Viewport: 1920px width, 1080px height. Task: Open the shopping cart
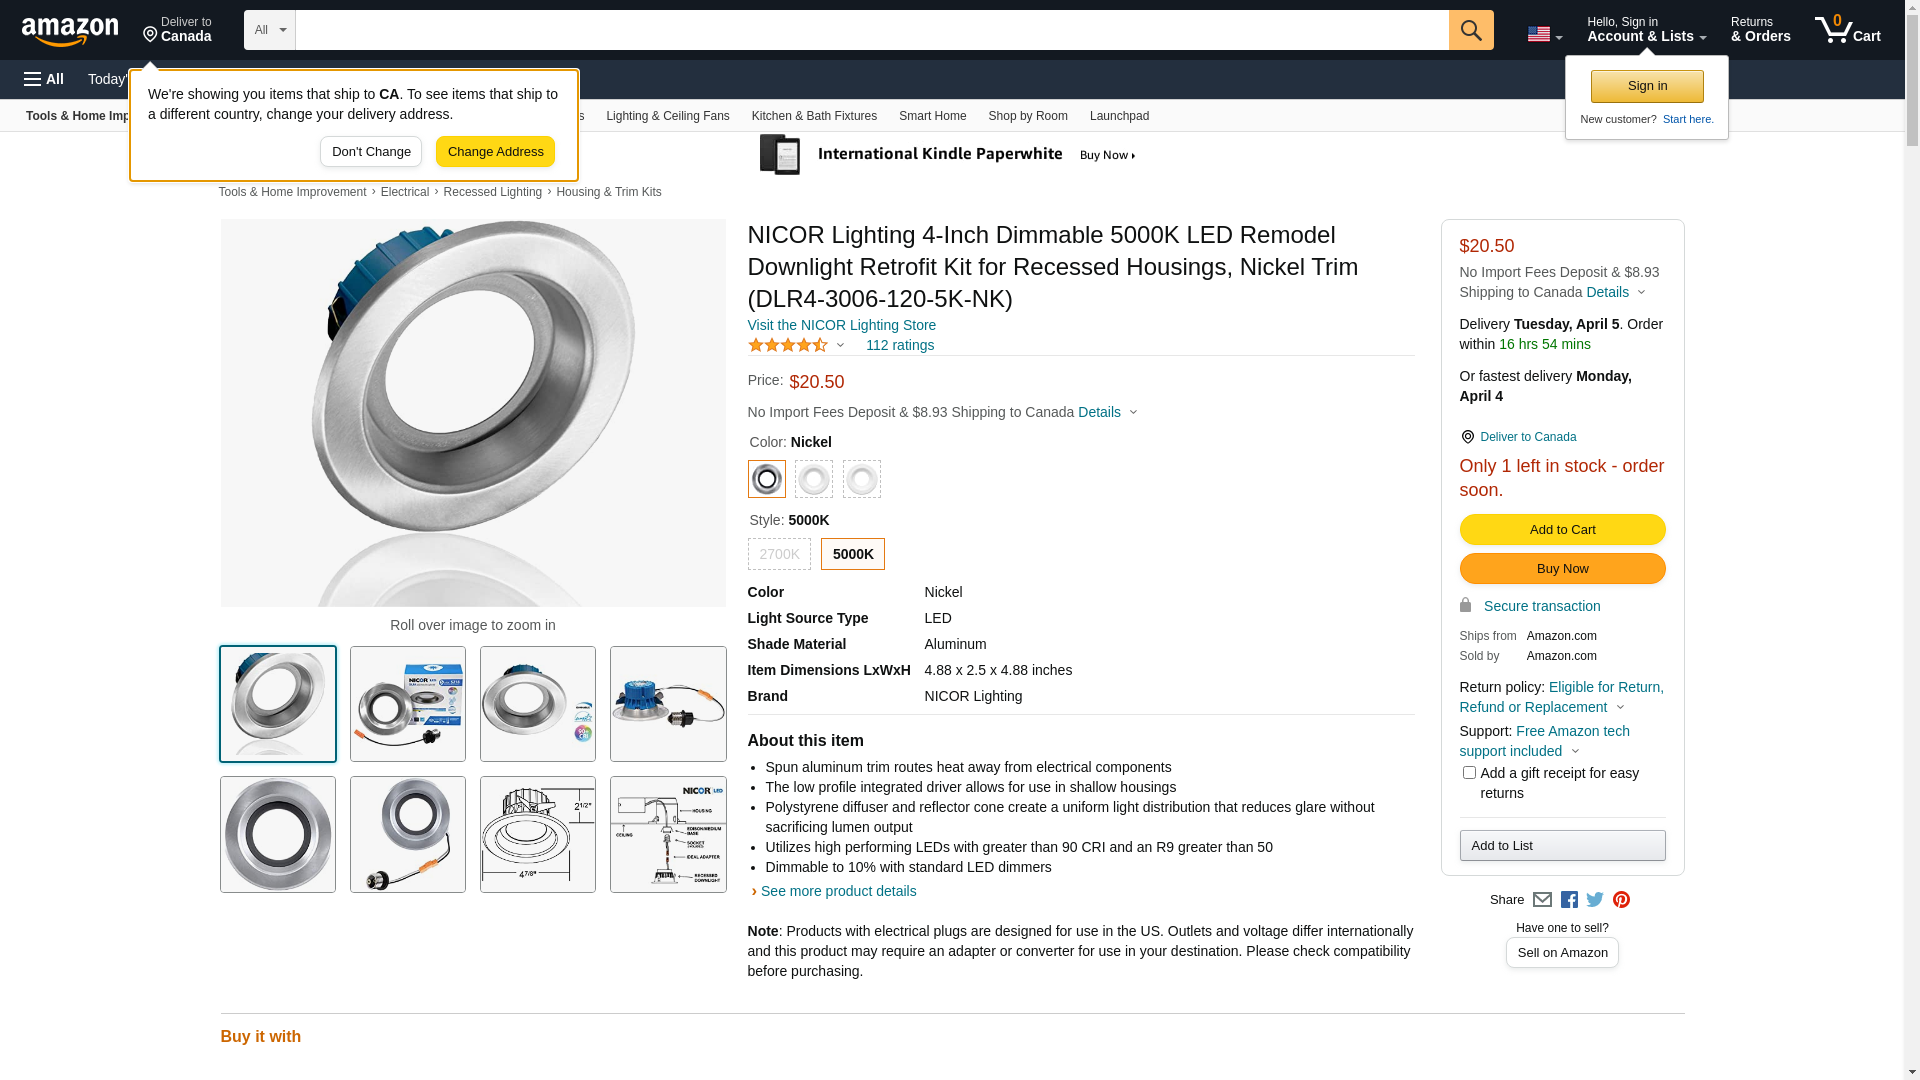tap(1847, 30)
